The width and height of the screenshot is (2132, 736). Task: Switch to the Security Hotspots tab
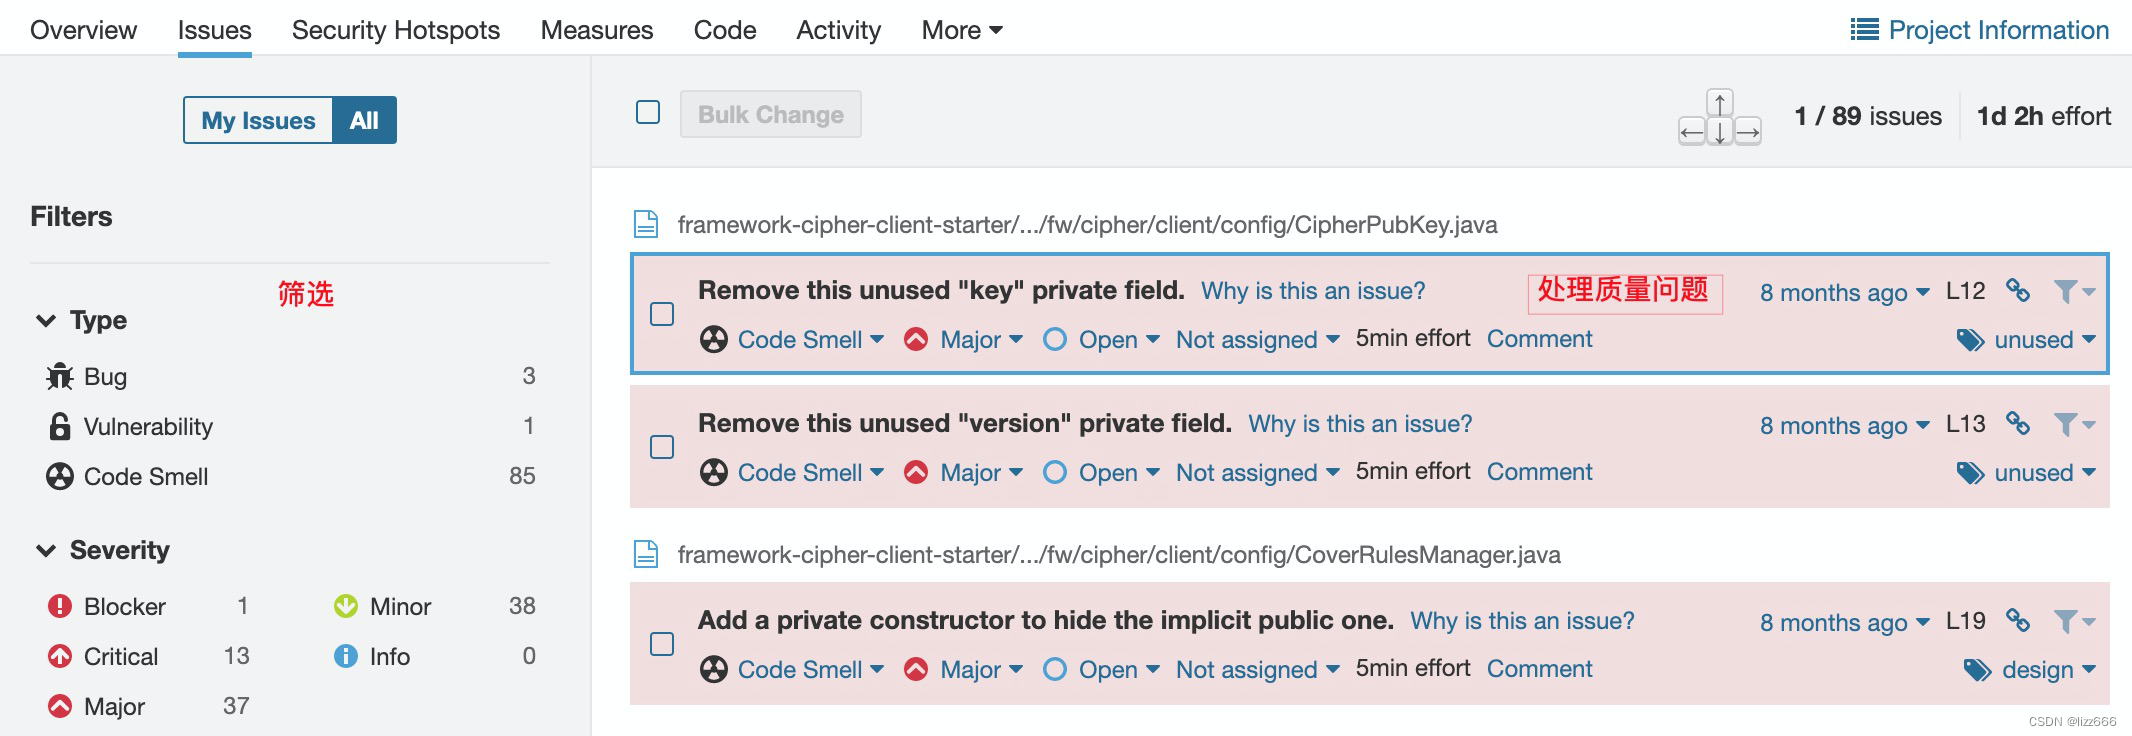[x=396, y=30]
